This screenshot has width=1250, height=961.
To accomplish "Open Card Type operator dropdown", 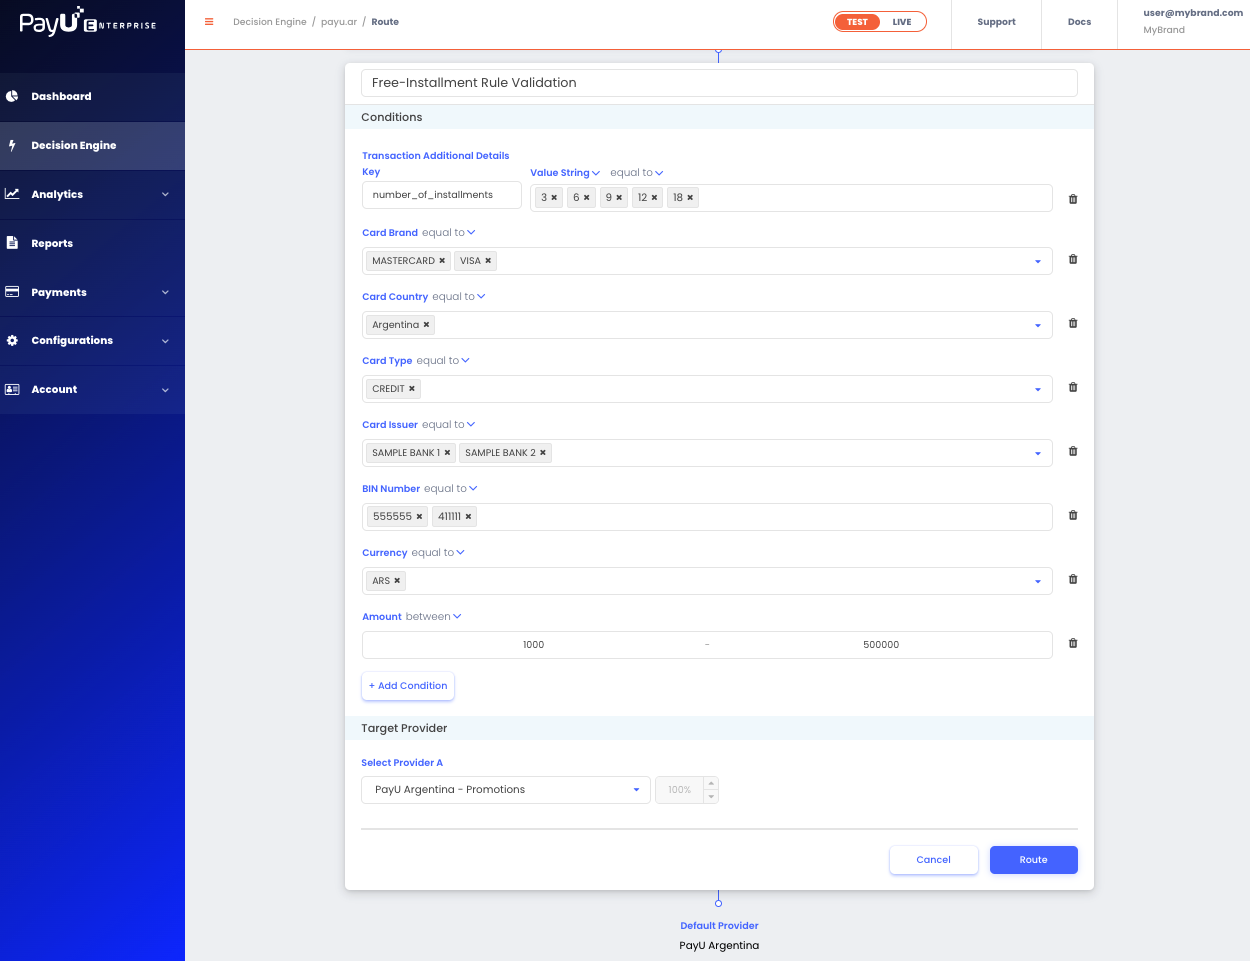I will click(443, 361).
